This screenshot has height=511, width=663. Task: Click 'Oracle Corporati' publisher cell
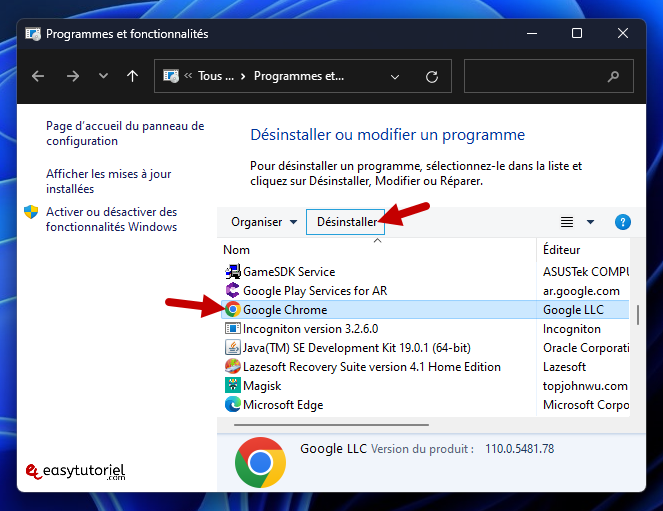click(x=586, y=348)
